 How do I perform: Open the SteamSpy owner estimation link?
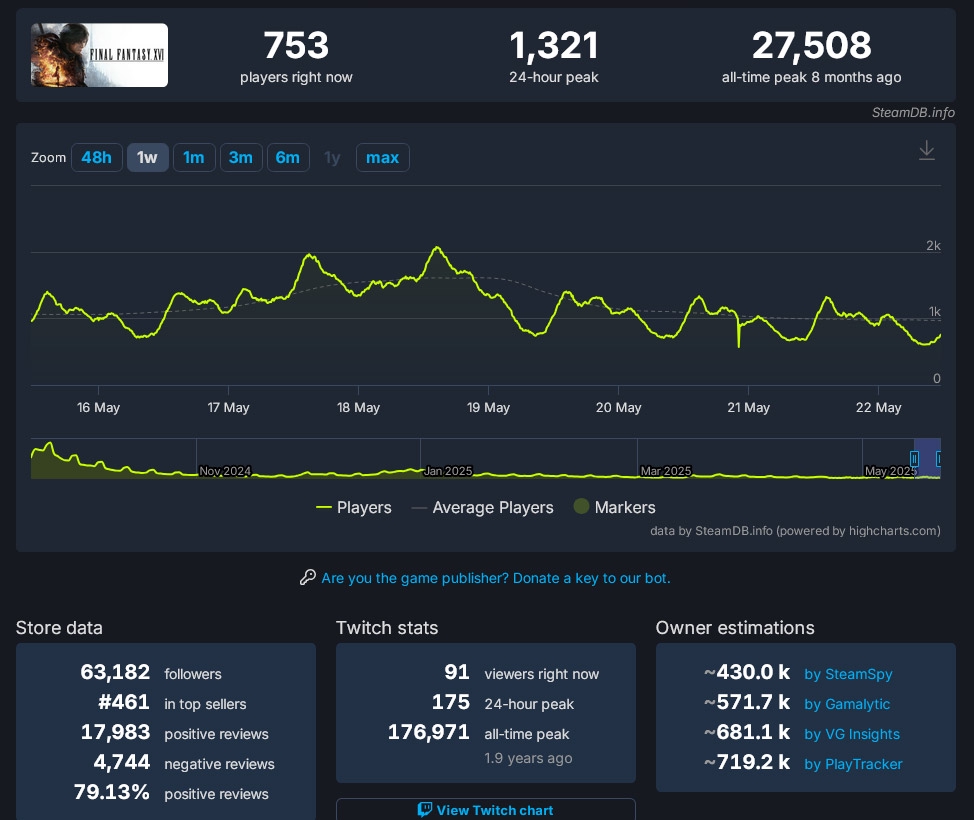[x=848, y=674]
